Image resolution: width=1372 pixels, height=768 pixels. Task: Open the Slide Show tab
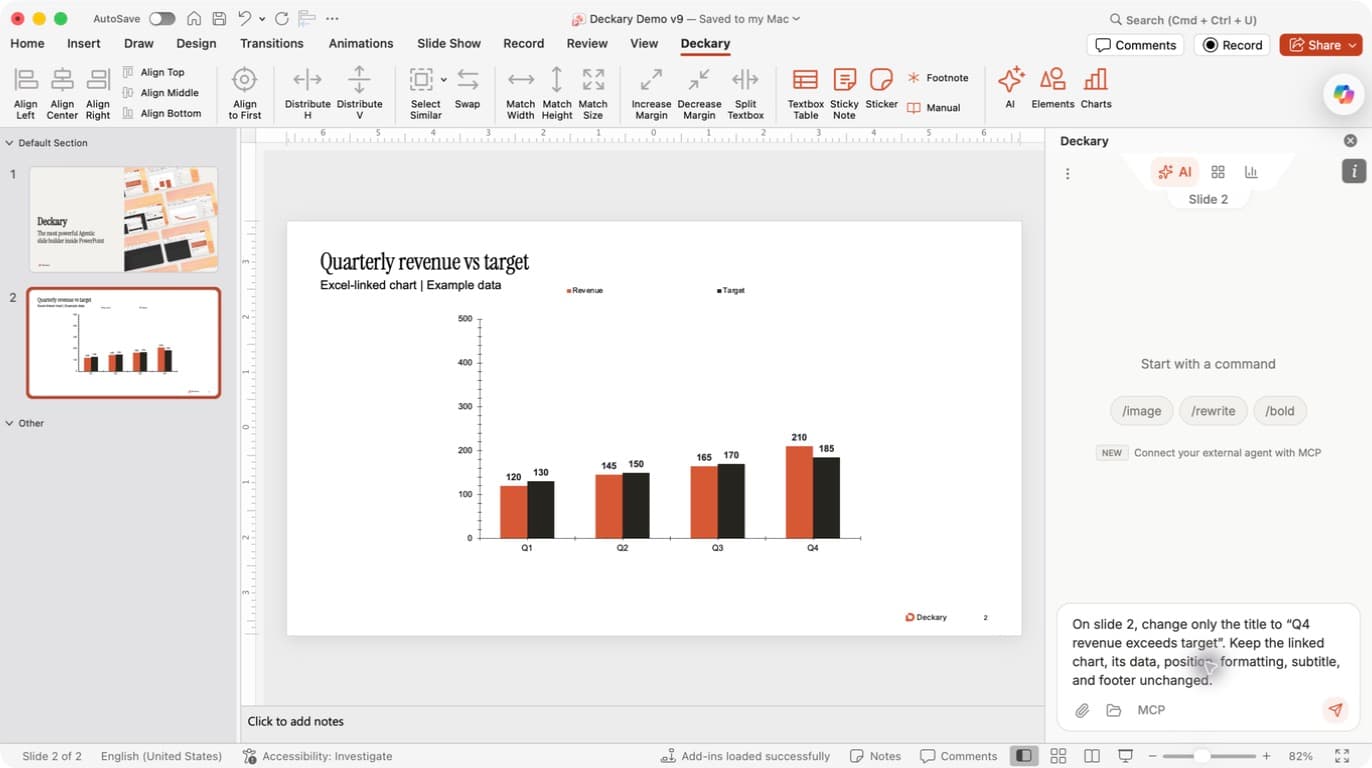coord(449,44)
